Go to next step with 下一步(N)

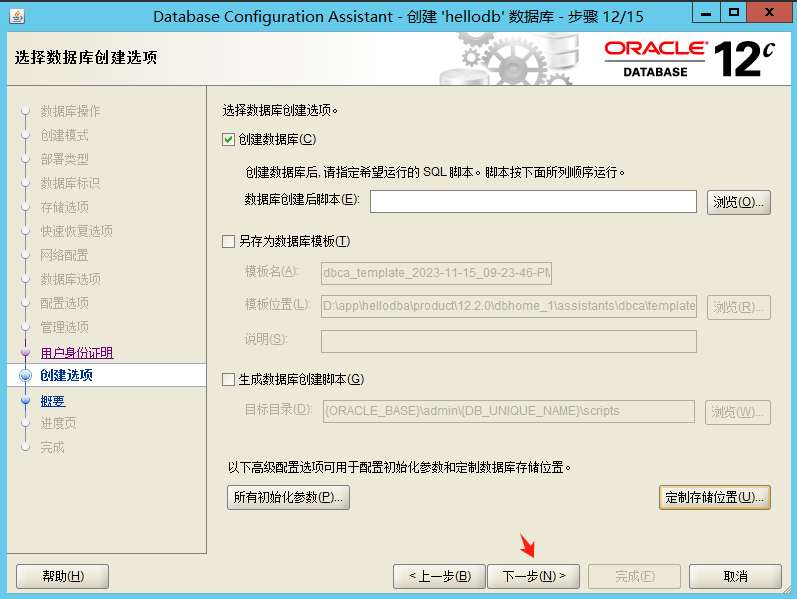tap(533, 576)
